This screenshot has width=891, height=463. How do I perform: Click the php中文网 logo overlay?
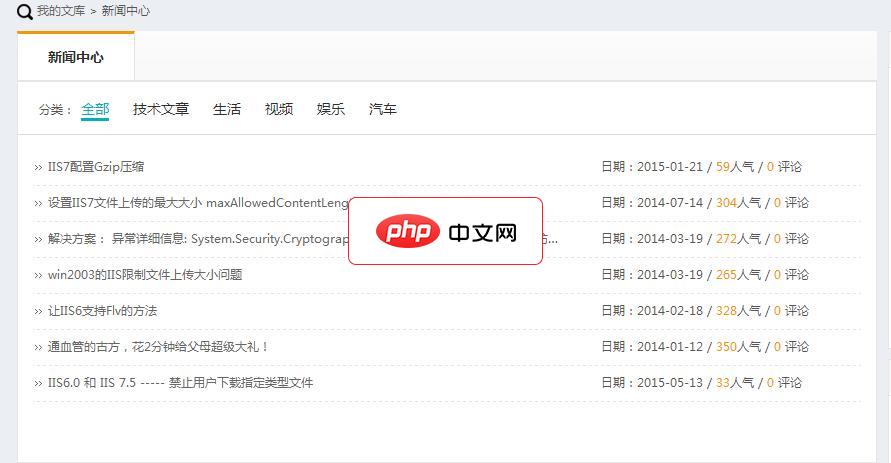[445, 231]
